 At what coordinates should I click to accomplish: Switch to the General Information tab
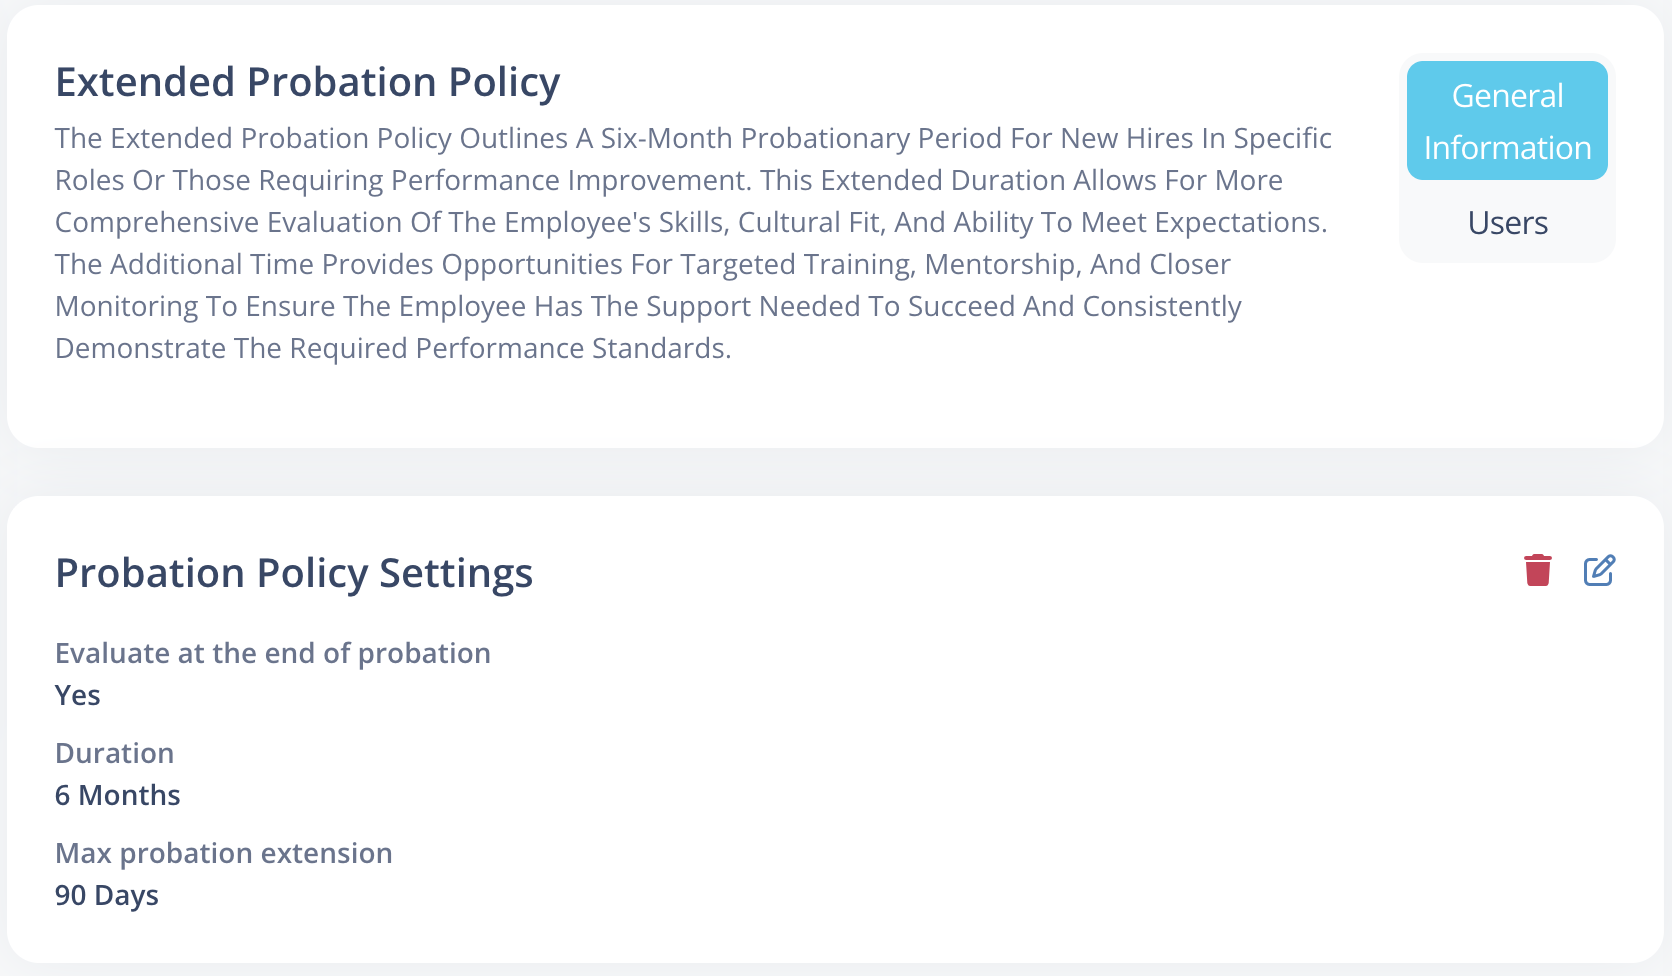[x=1507, y=121]
